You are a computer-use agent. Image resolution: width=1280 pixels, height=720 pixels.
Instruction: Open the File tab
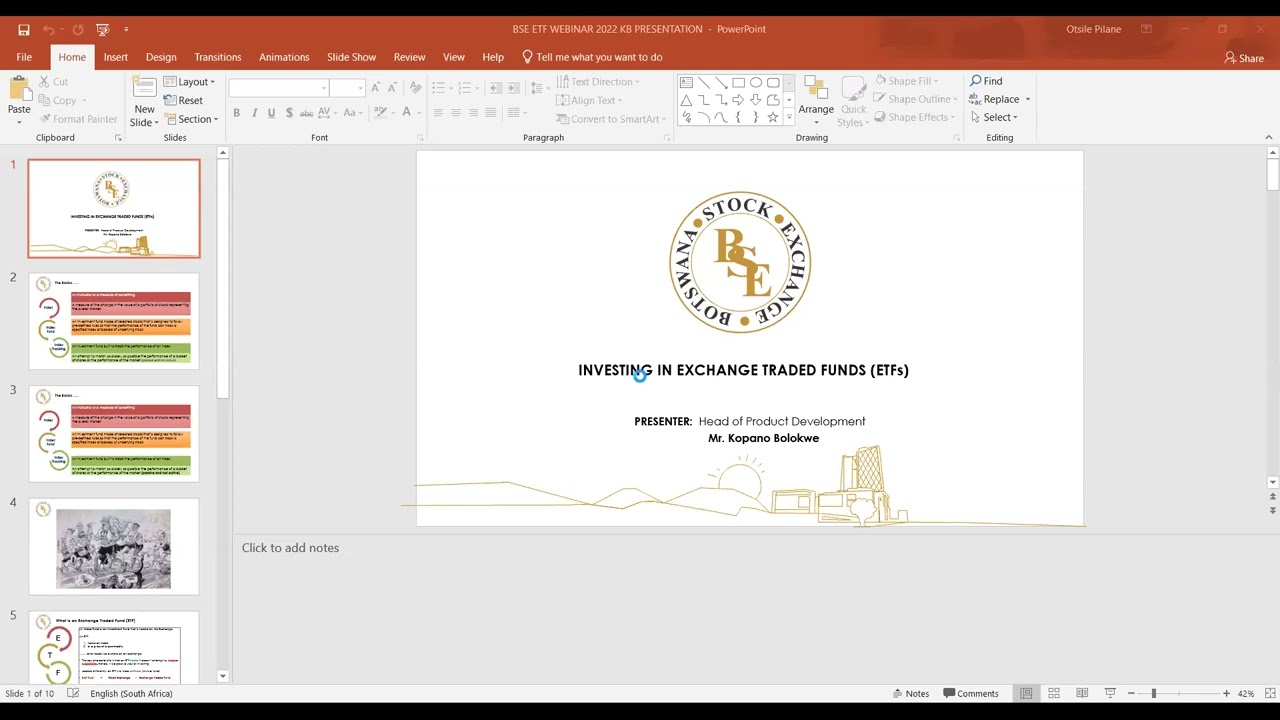24,57
